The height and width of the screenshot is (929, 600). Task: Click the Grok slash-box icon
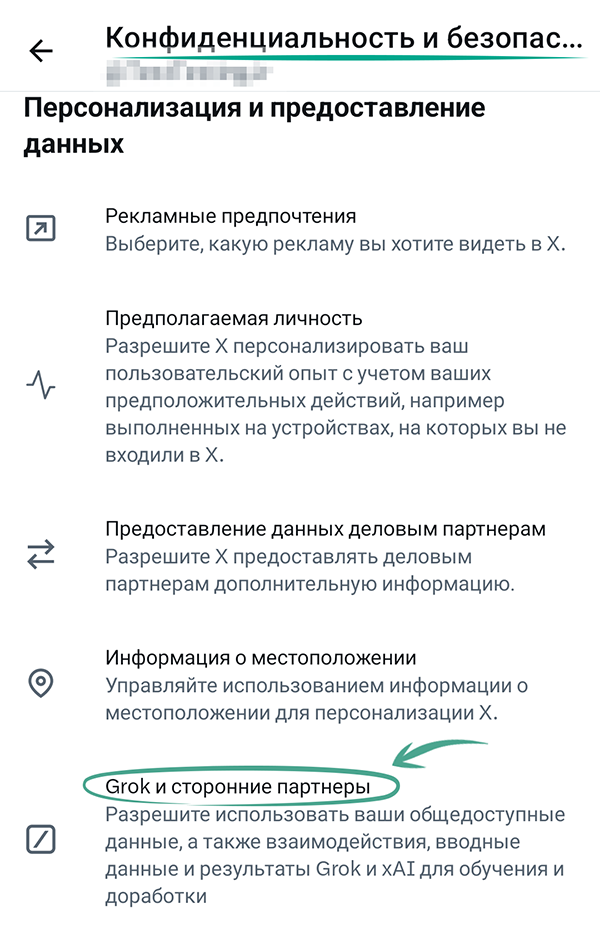pyautogui.click(x=41, y=838)
